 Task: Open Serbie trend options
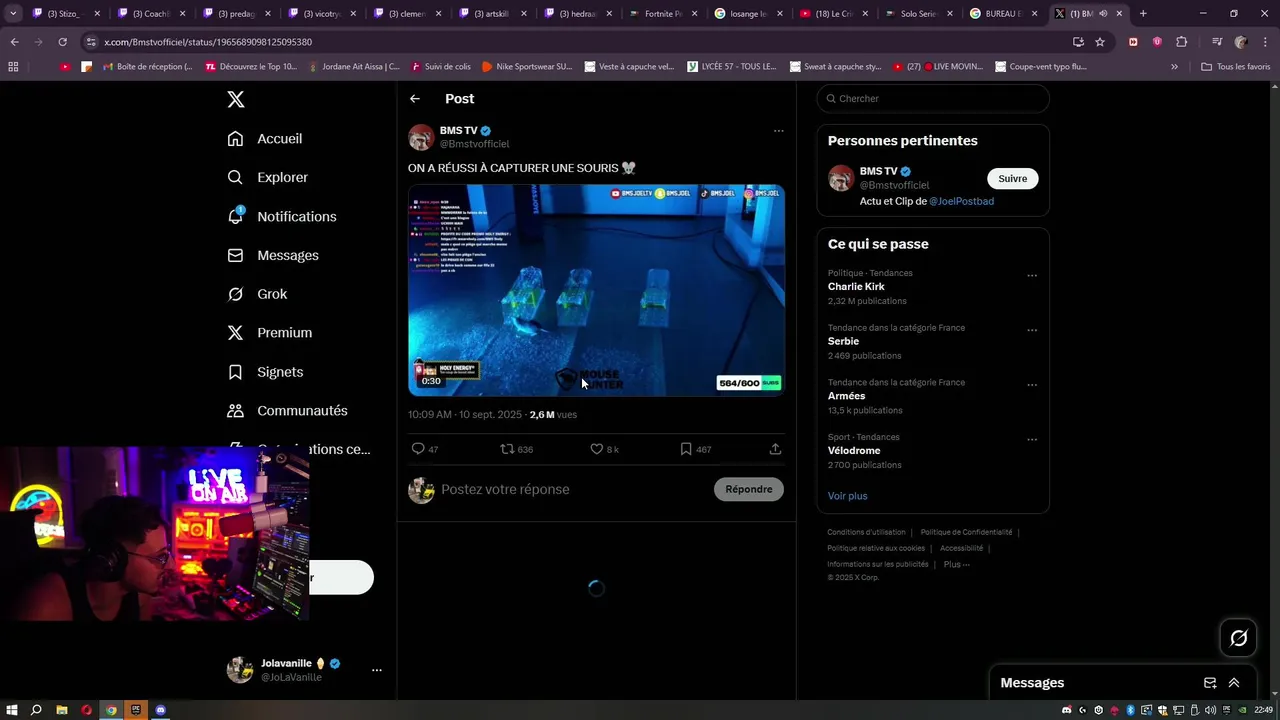click(1032, 330)
